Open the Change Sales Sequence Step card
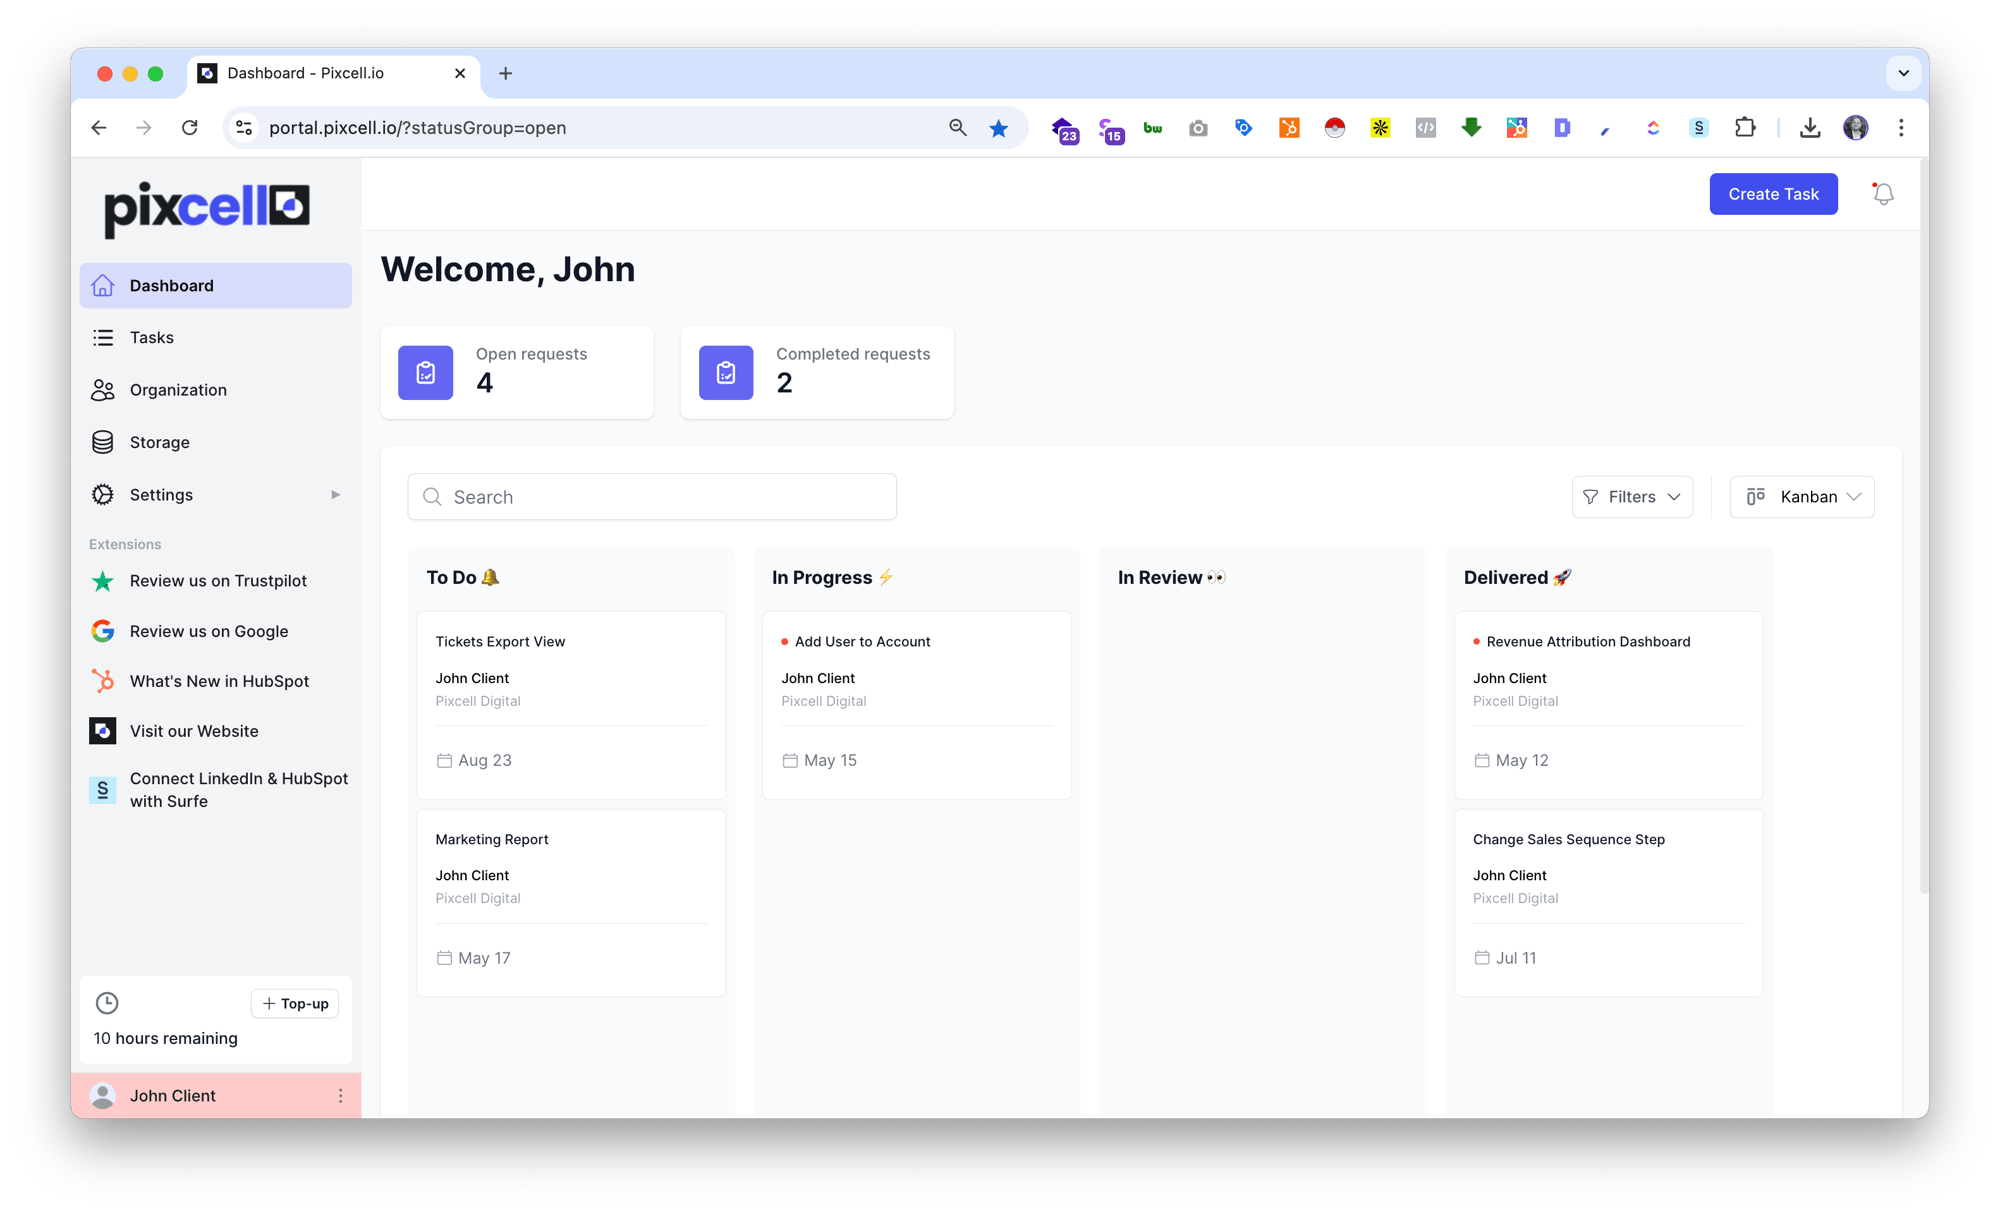Viewport: 2000px width, 1212px height. 1609,903
